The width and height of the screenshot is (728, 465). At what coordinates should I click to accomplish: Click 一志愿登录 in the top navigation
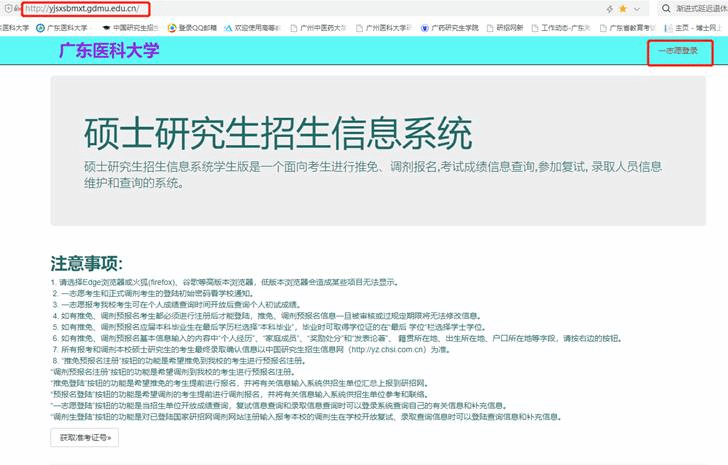pos(679,50)
